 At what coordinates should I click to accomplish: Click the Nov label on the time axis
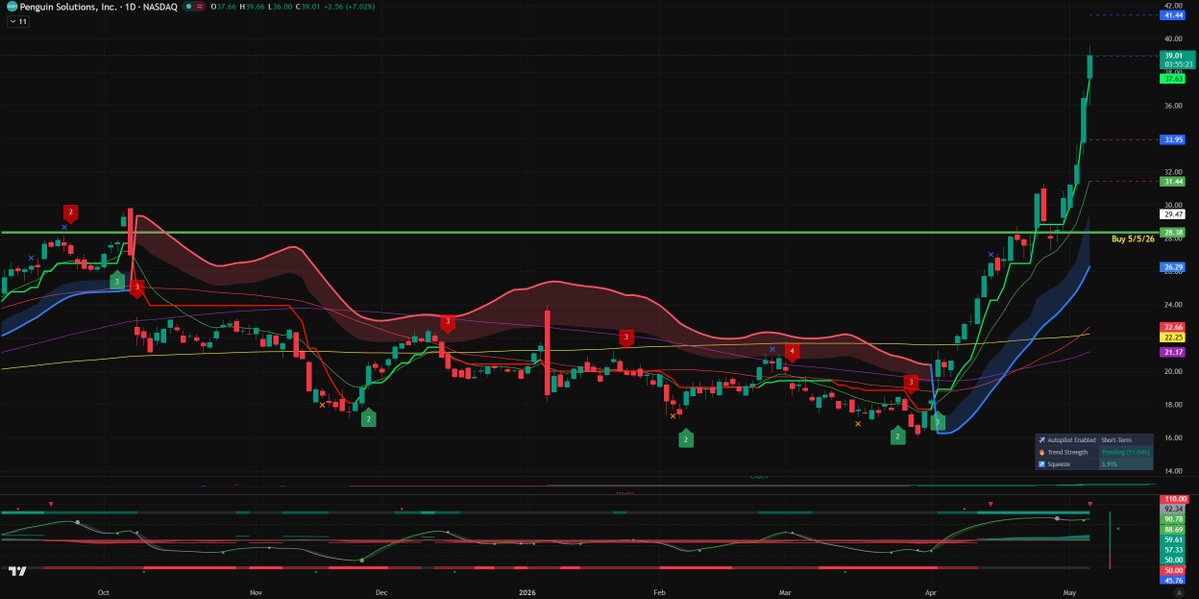point(255,592)
